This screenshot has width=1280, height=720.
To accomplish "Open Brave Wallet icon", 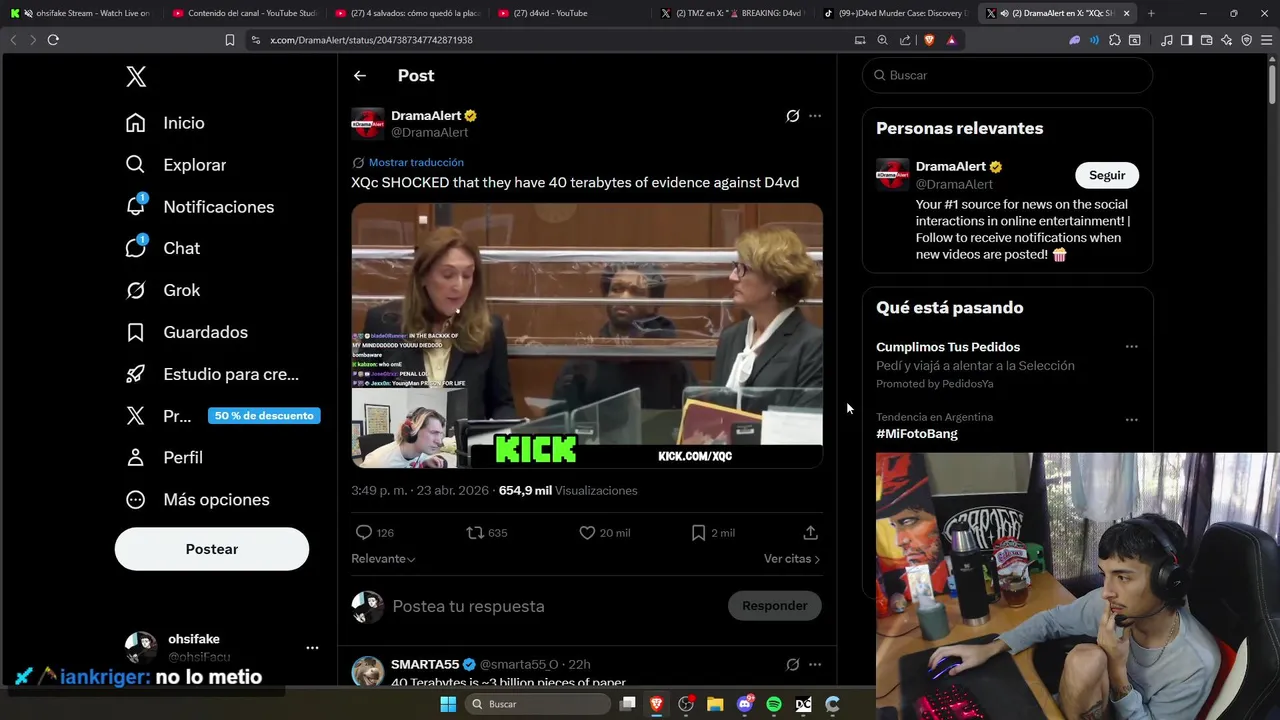I will [1207, 40].
